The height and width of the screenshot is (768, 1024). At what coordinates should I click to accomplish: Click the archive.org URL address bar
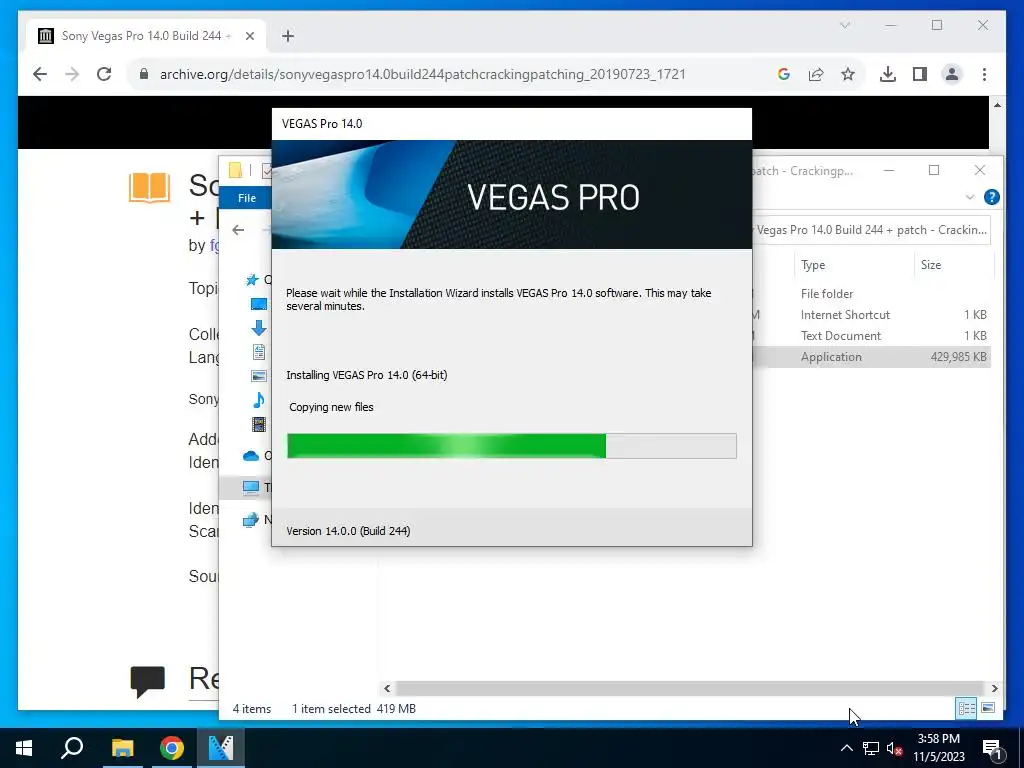pyautogui.click(x=423, y=74)
